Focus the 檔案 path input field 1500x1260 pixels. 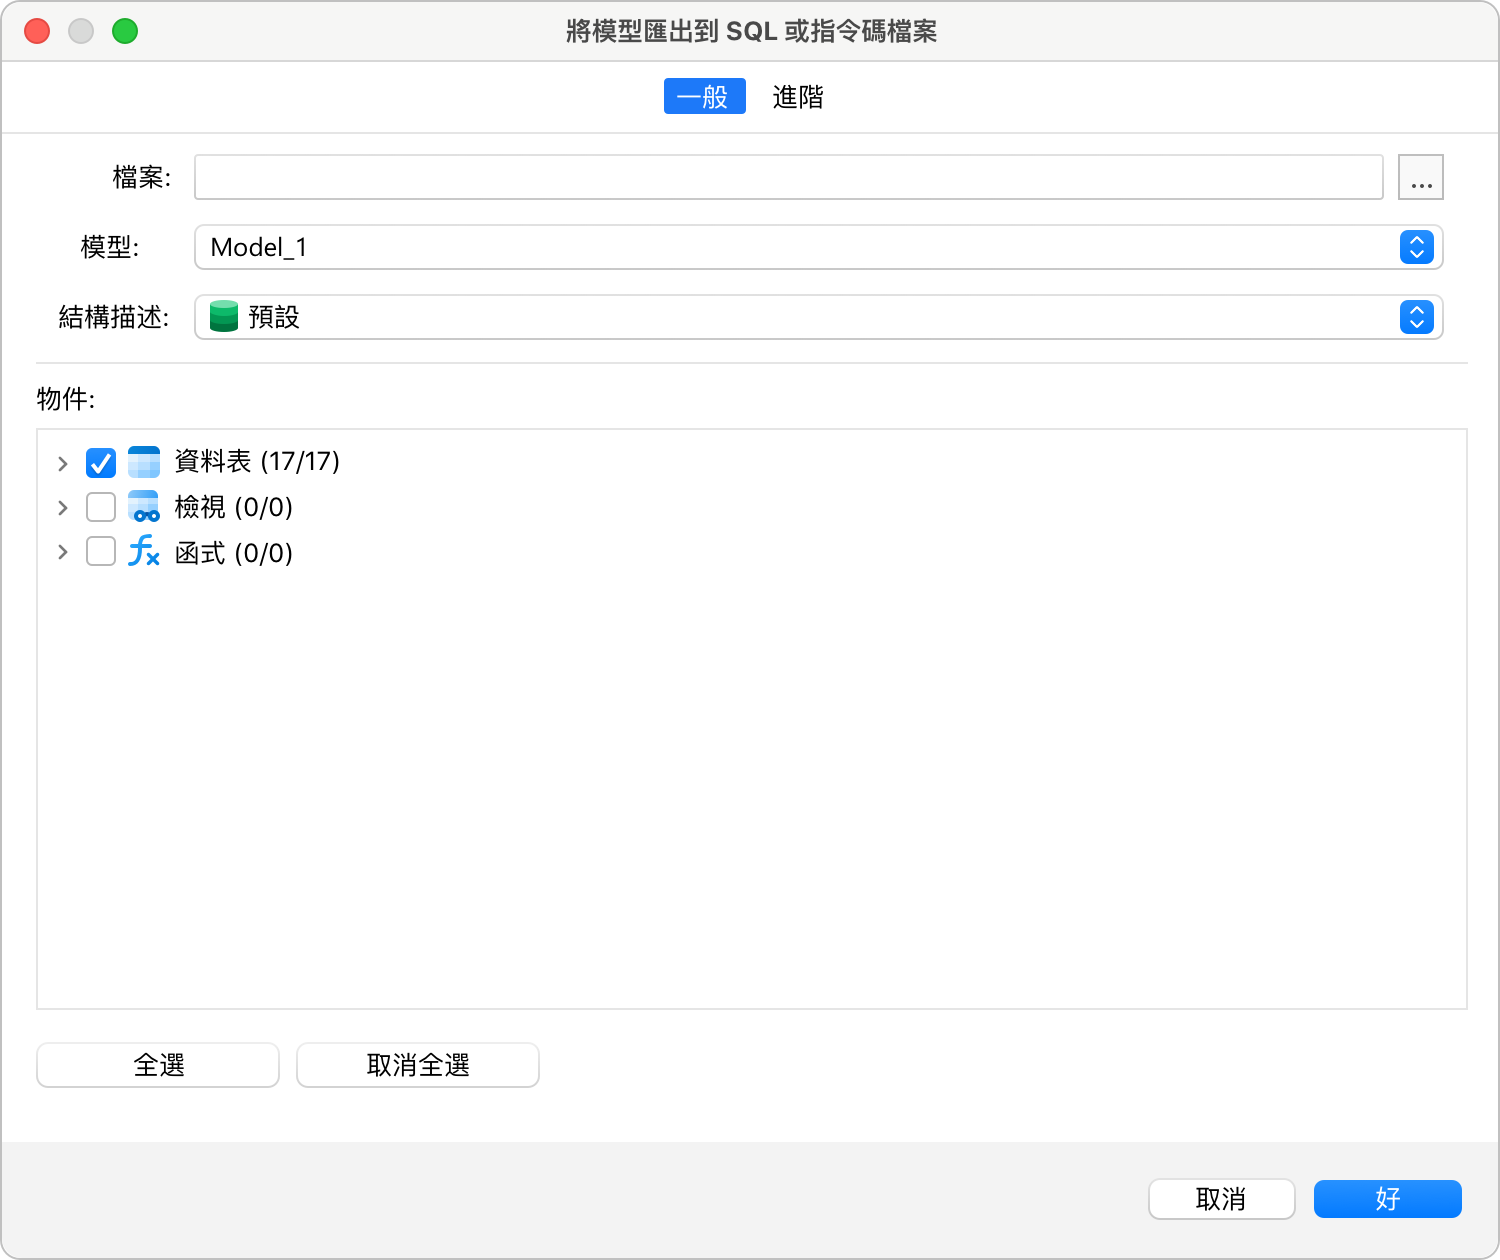coord(789,177)
